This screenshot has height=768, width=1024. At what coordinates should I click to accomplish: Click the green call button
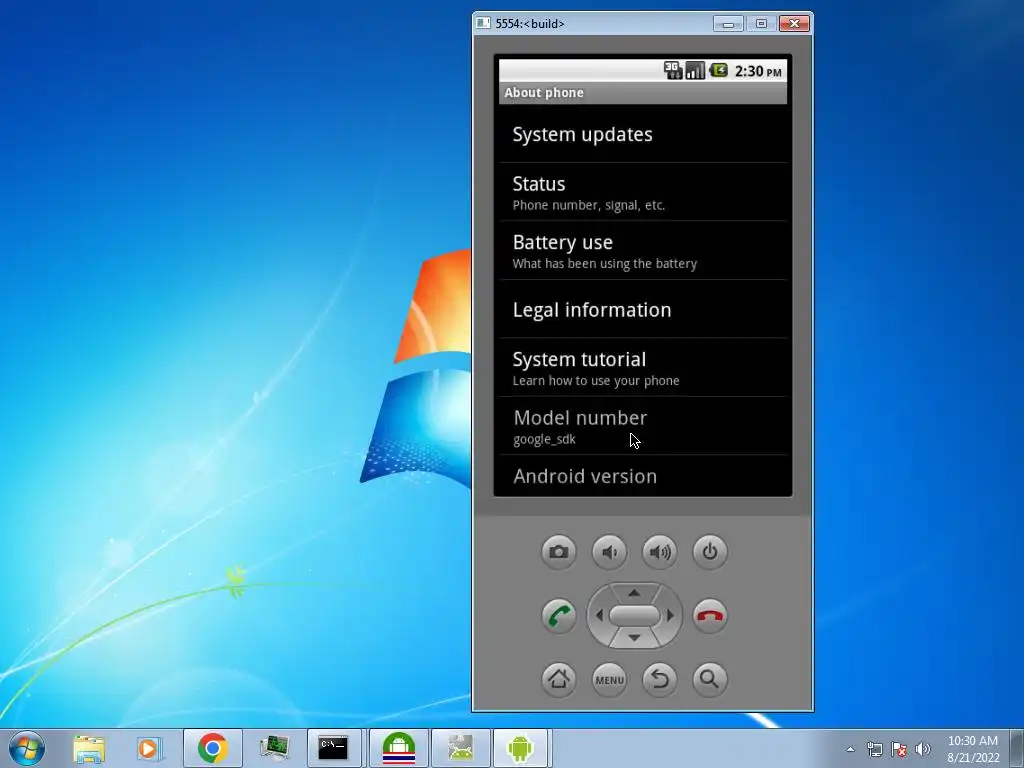[x=558, y=615]
